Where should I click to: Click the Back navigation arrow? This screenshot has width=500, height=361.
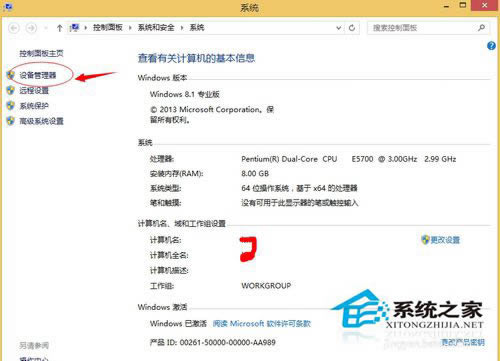[14, 28]
